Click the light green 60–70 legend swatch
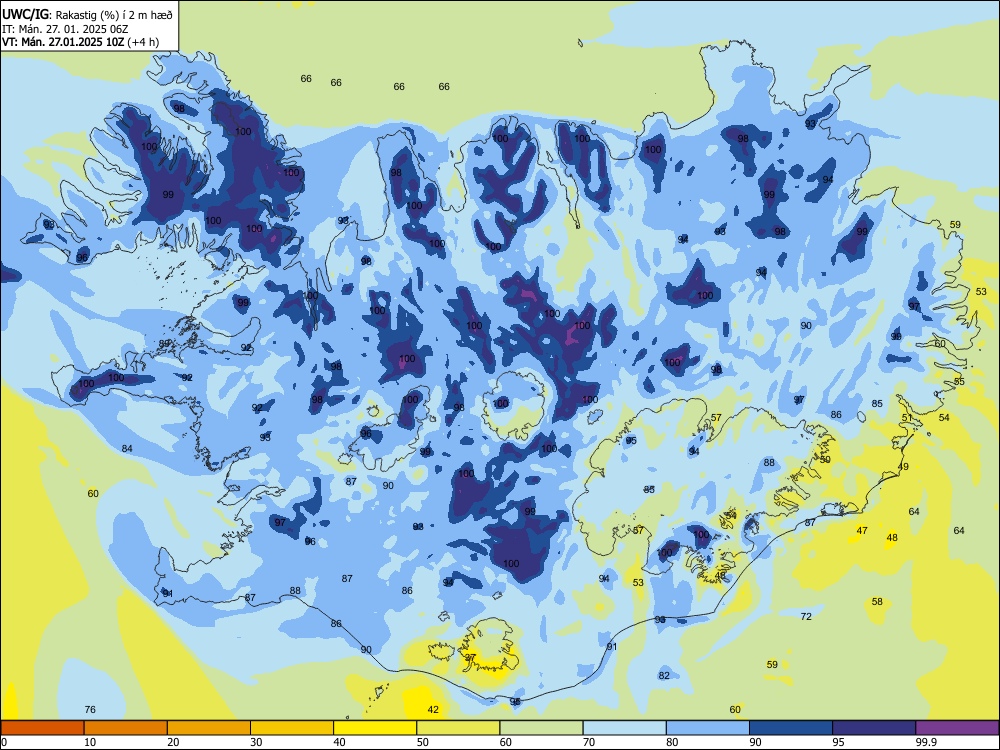Viewport: 1000px width, 750px height. click(541, 728)
